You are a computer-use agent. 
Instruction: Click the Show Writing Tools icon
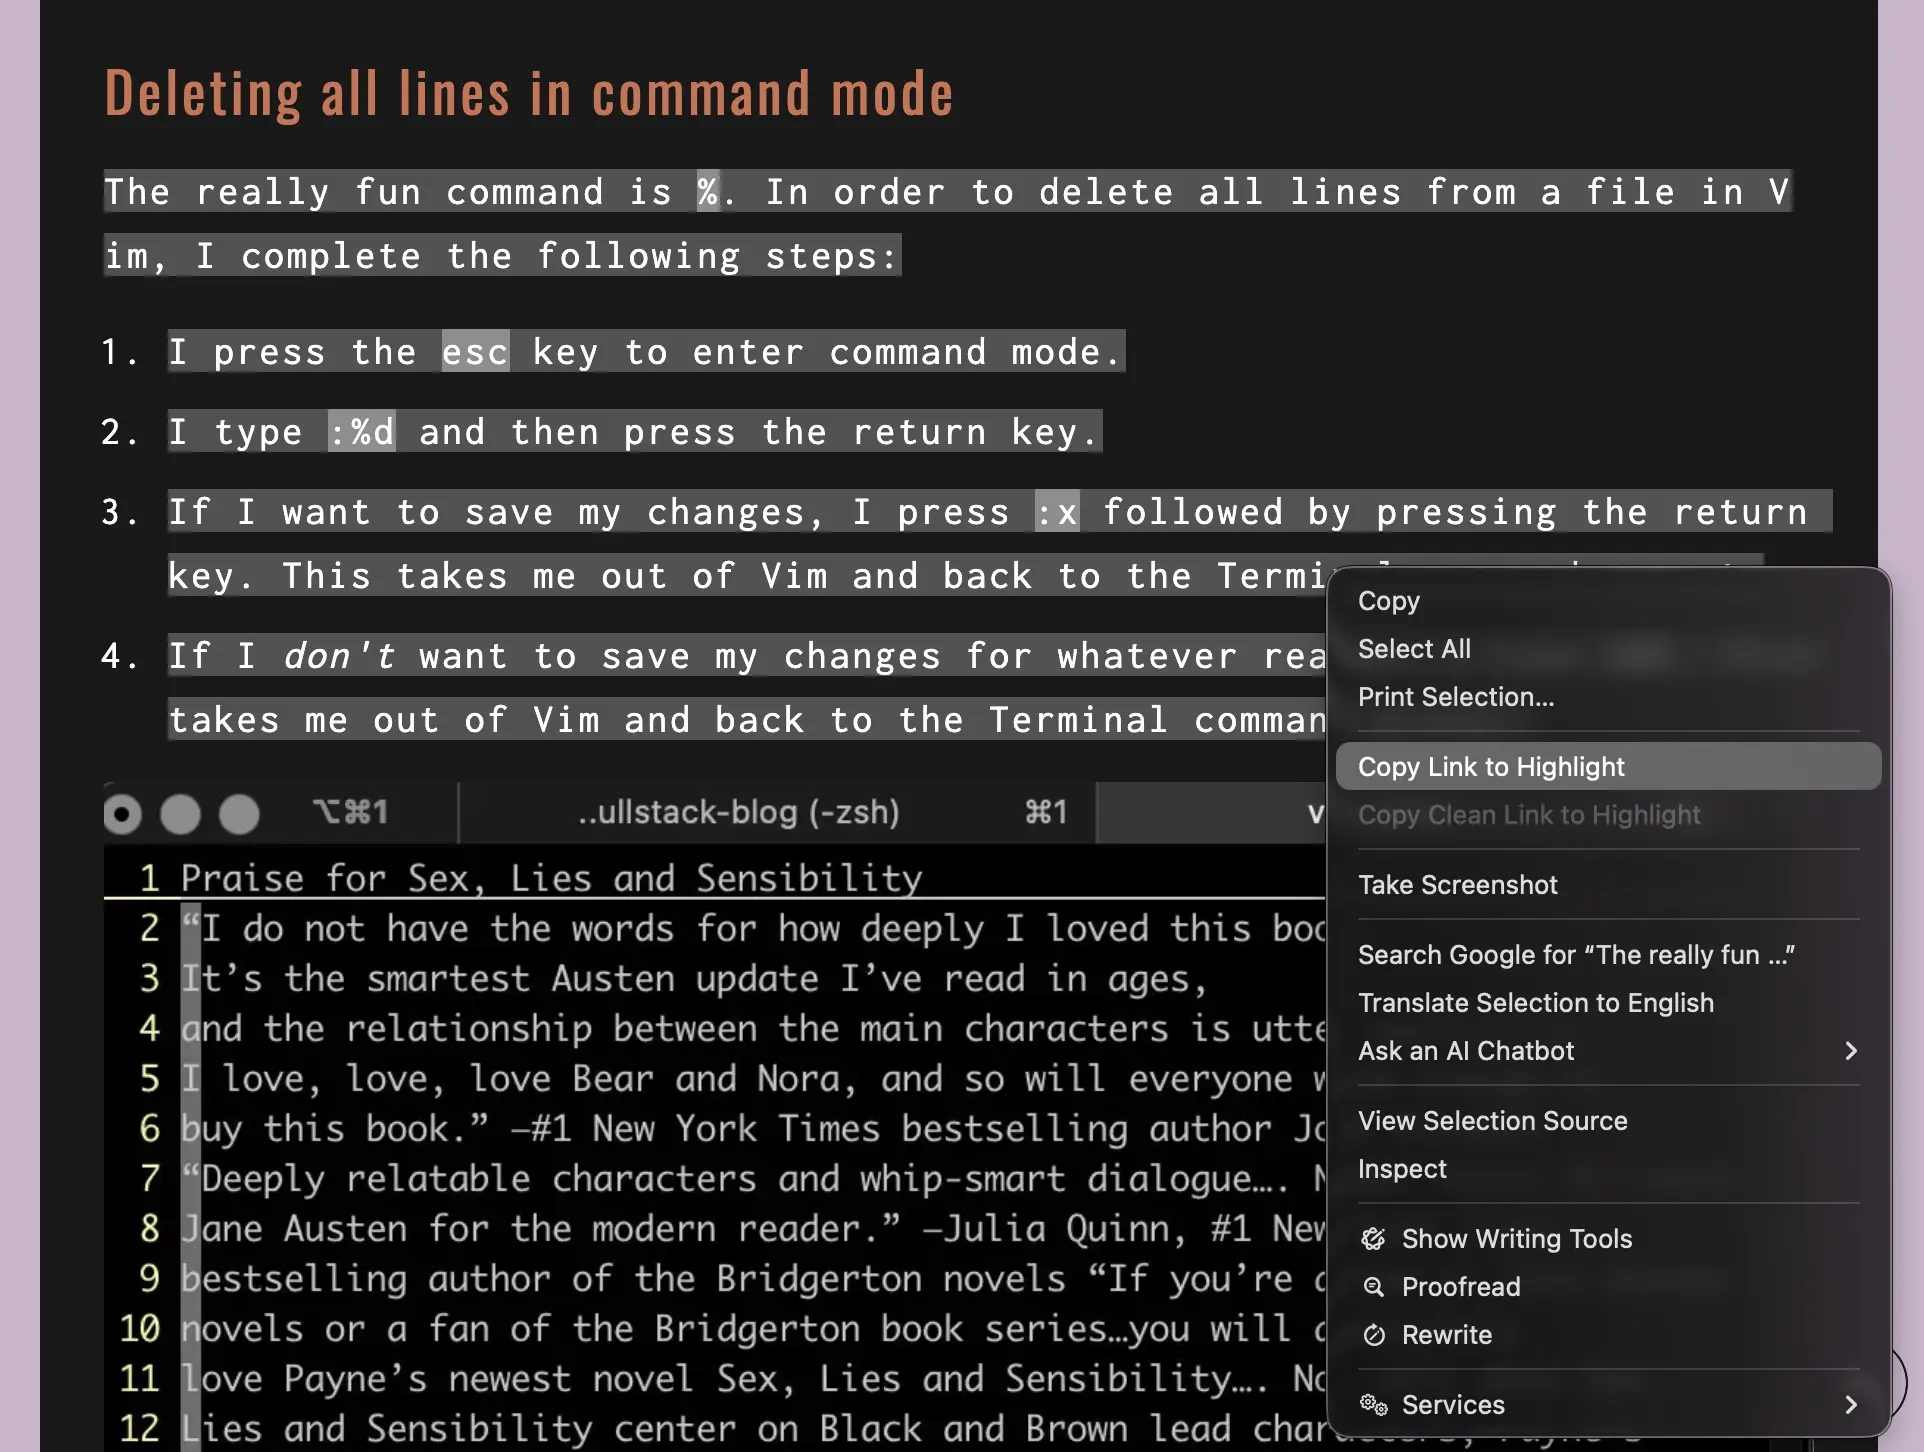[x=1374, y=1239]
